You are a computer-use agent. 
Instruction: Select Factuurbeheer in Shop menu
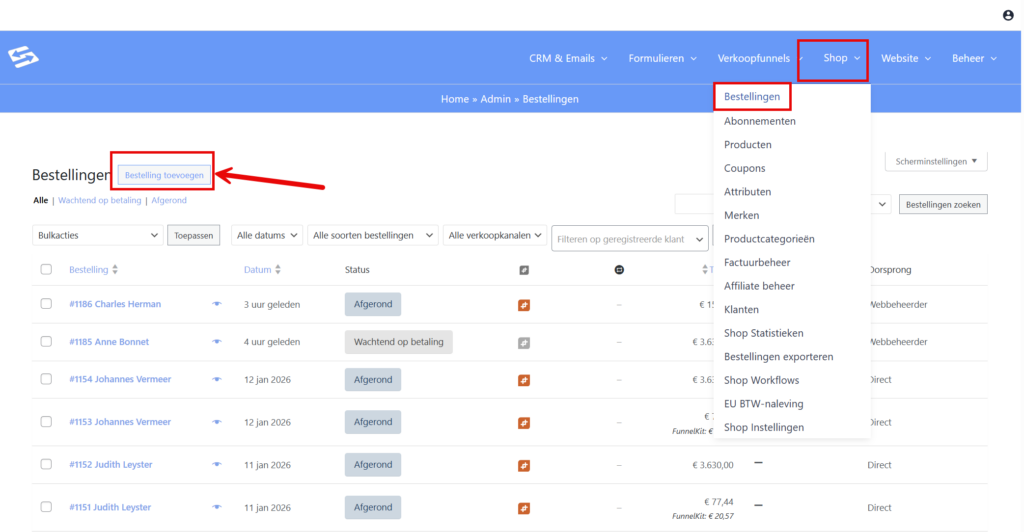(757, 263)
